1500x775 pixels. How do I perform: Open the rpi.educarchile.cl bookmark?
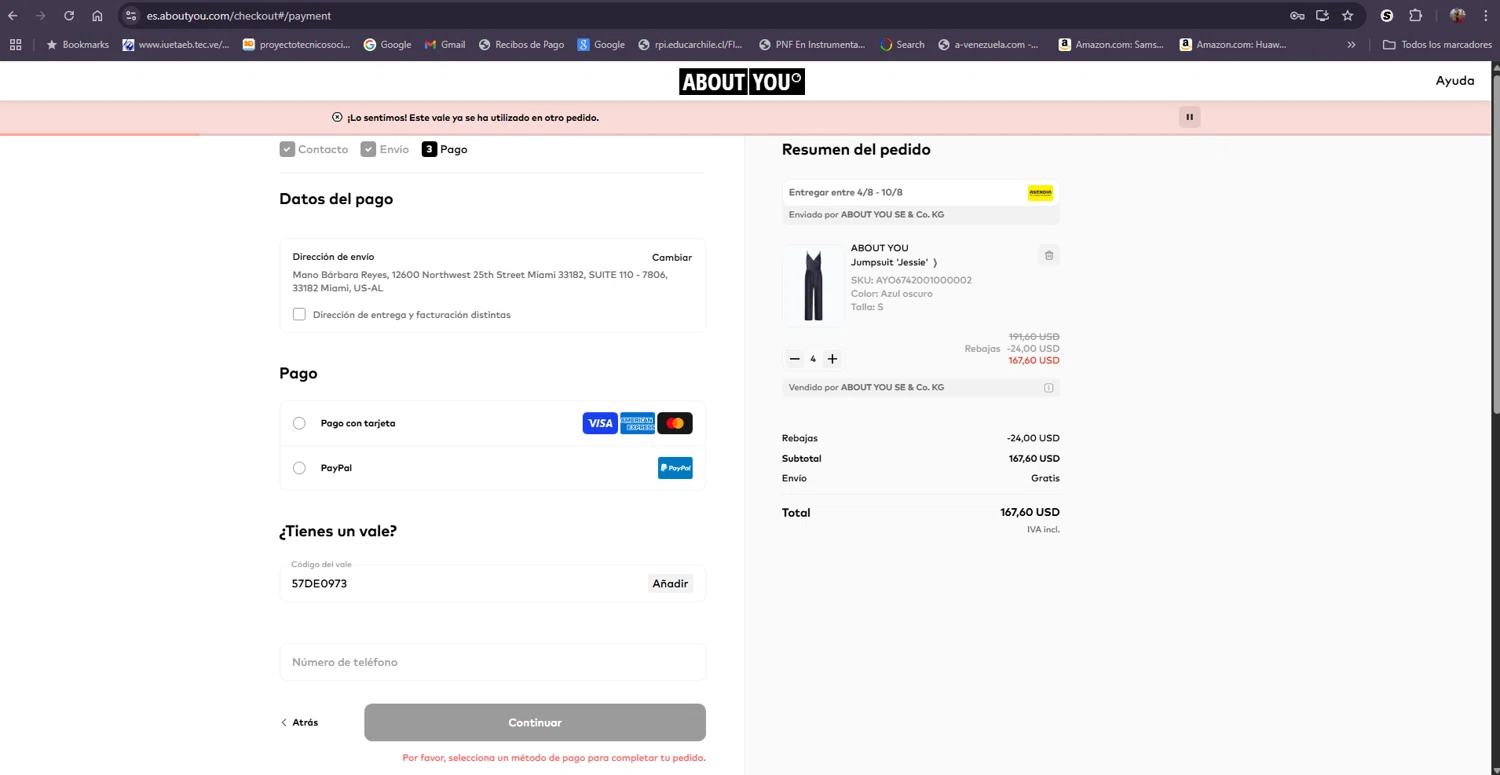click(x=691, y=45)
